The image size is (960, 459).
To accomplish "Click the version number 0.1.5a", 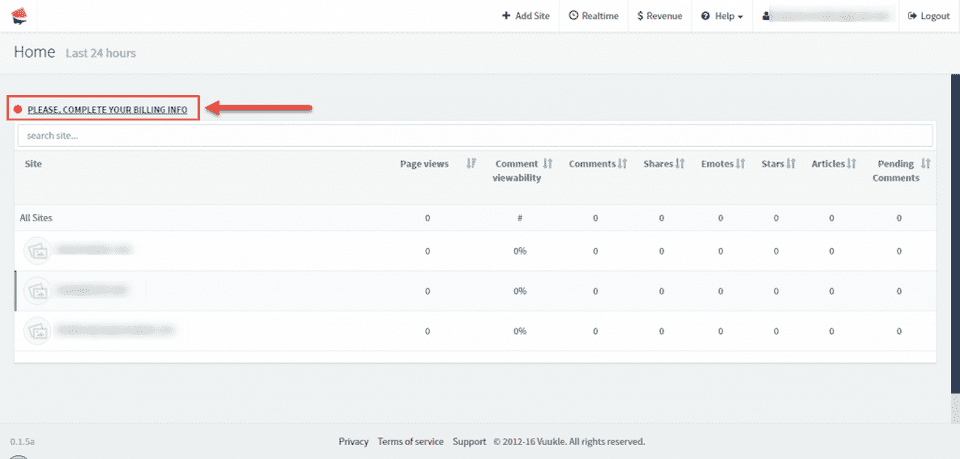I will 23,441.
